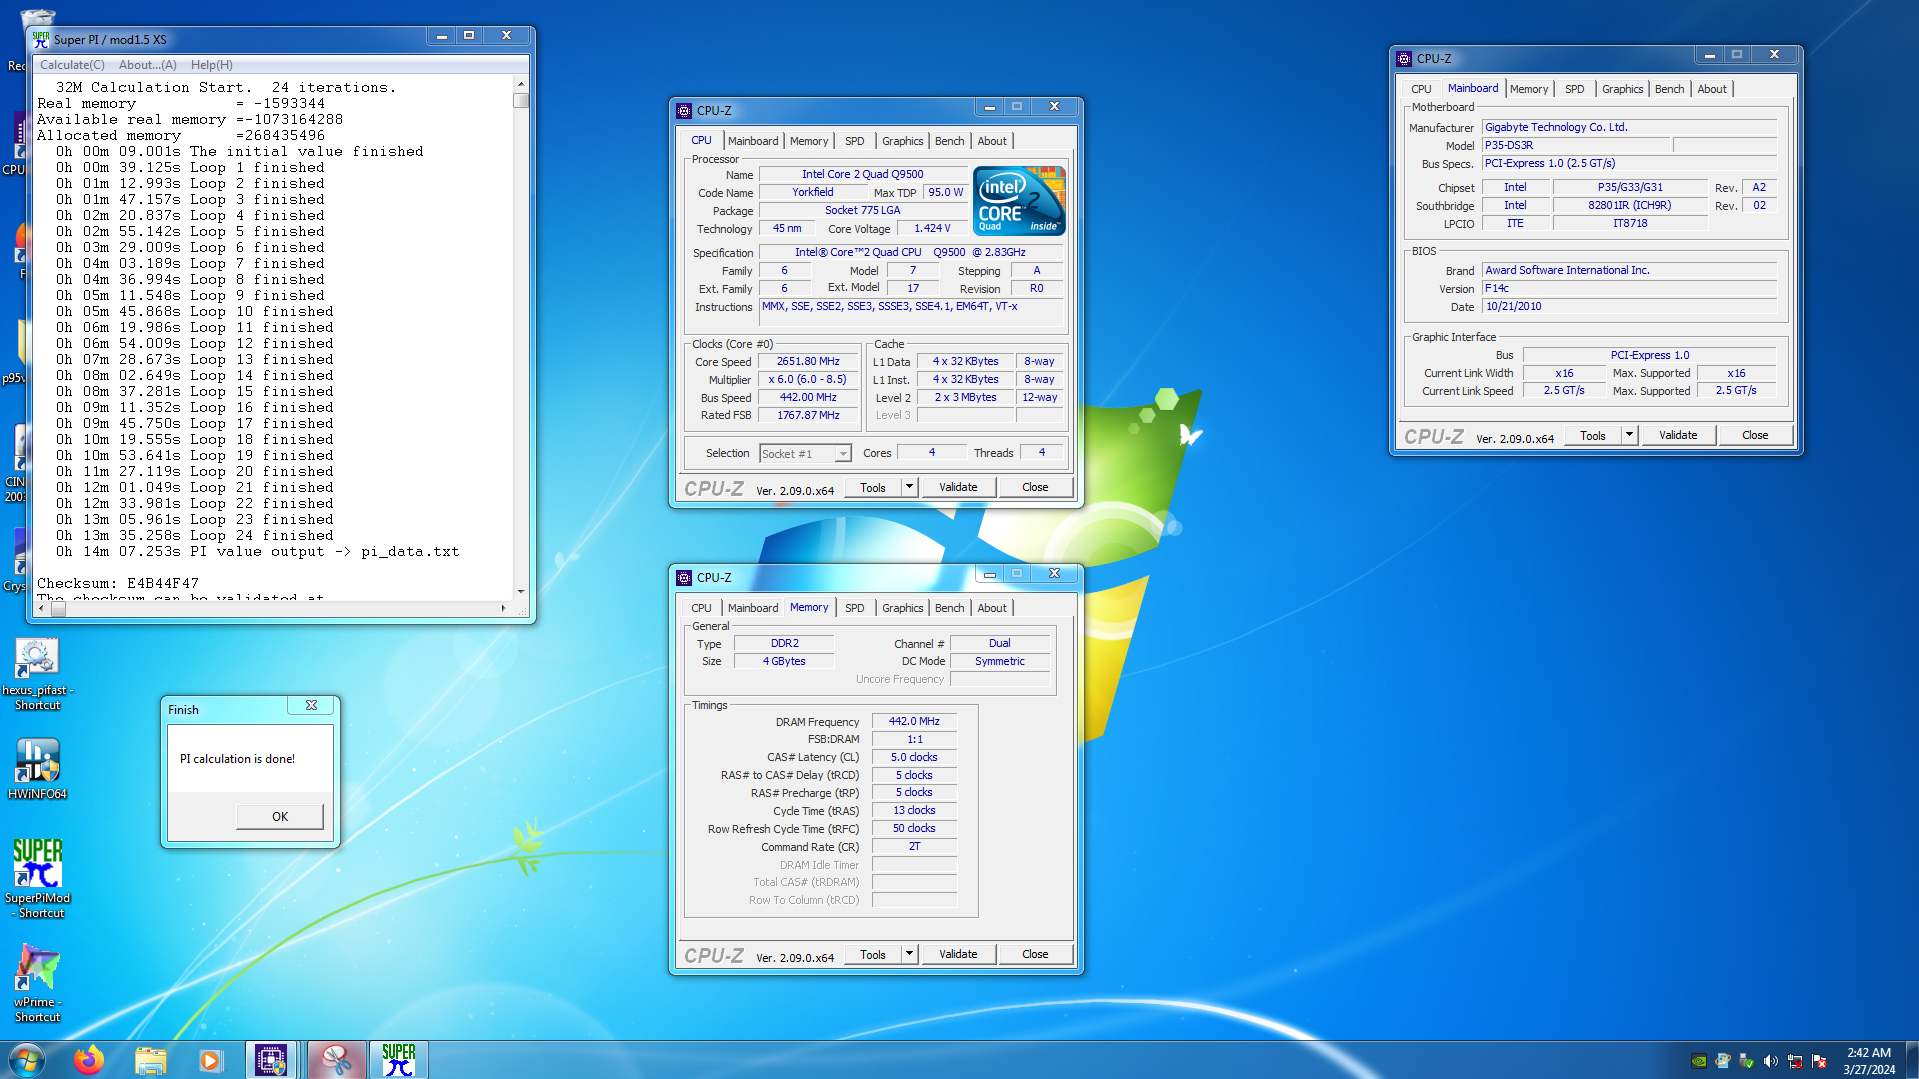
Task: Click the CPU-Z icon in the Memory window's title bar
Action: (684, 578)
